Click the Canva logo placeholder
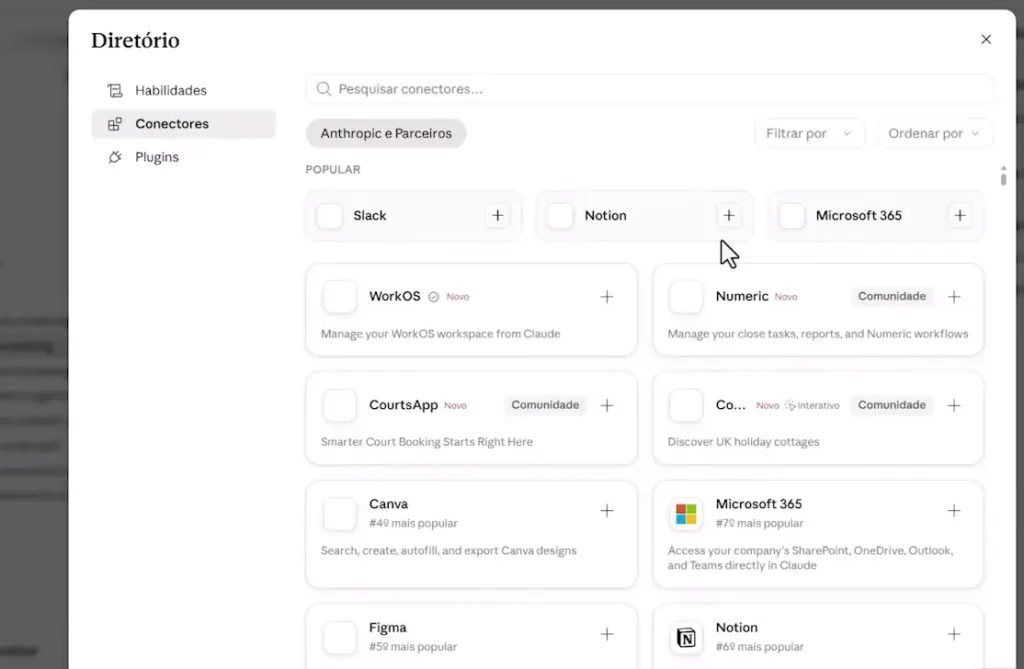1024x669 pixels. (340, 514)
